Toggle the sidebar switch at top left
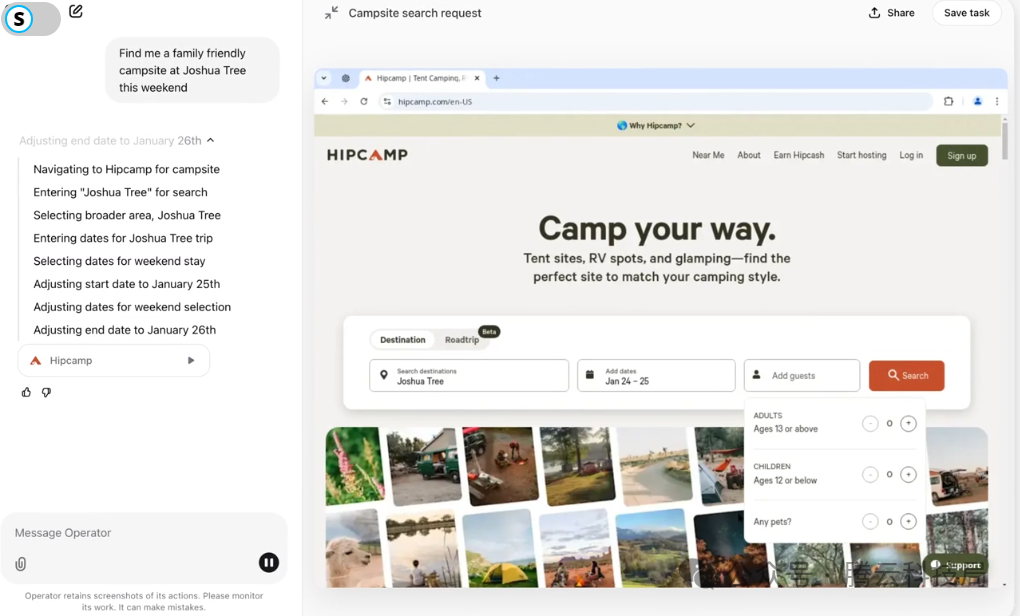 point(31,18)
